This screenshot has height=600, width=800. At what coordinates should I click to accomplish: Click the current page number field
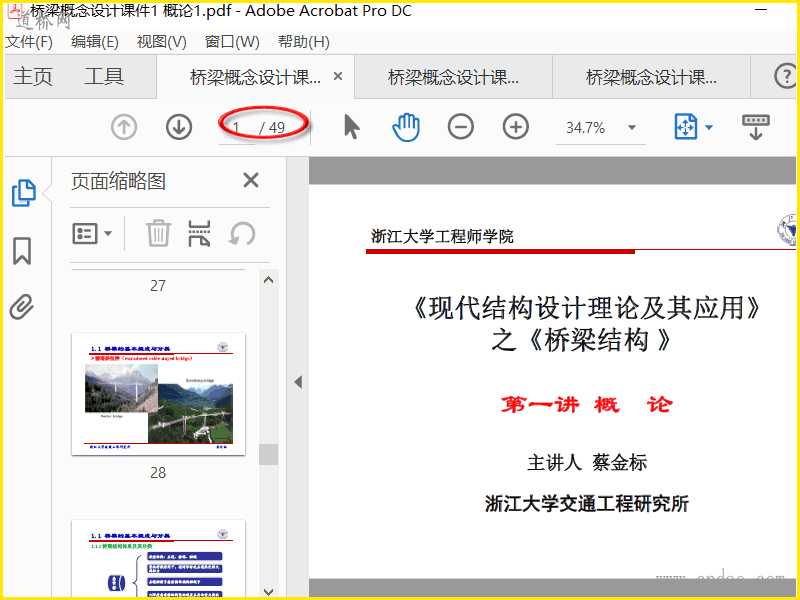tap(237, 128)
